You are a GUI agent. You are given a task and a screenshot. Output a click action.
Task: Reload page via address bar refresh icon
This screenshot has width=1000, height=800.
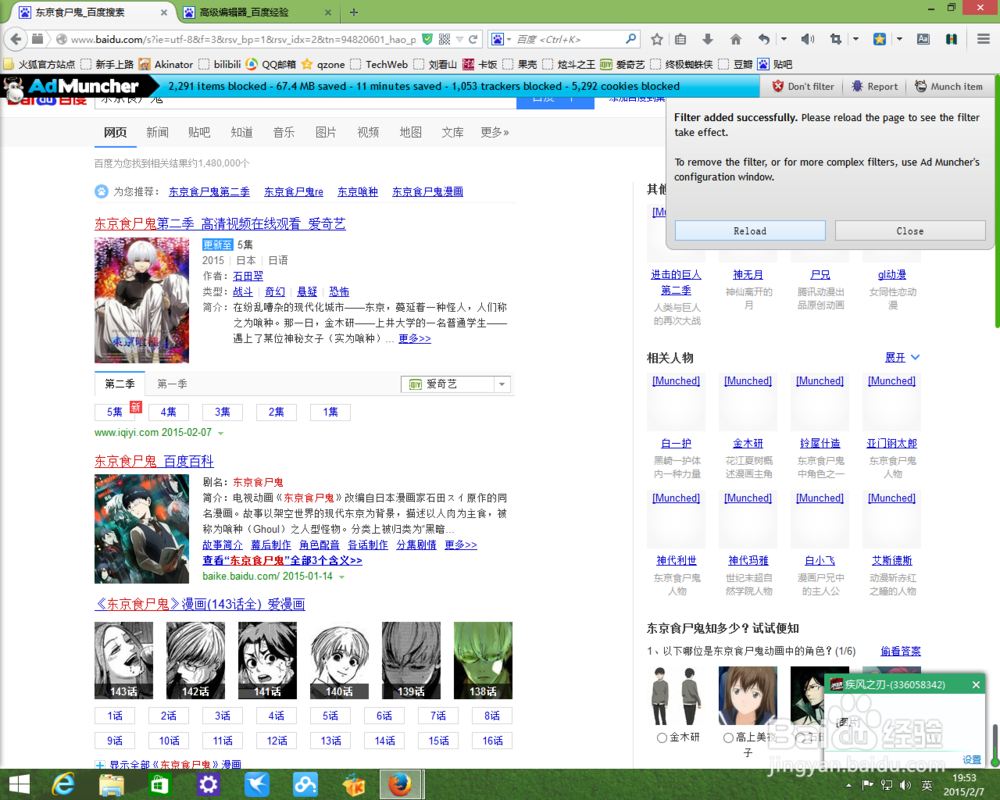coord(473,40)
